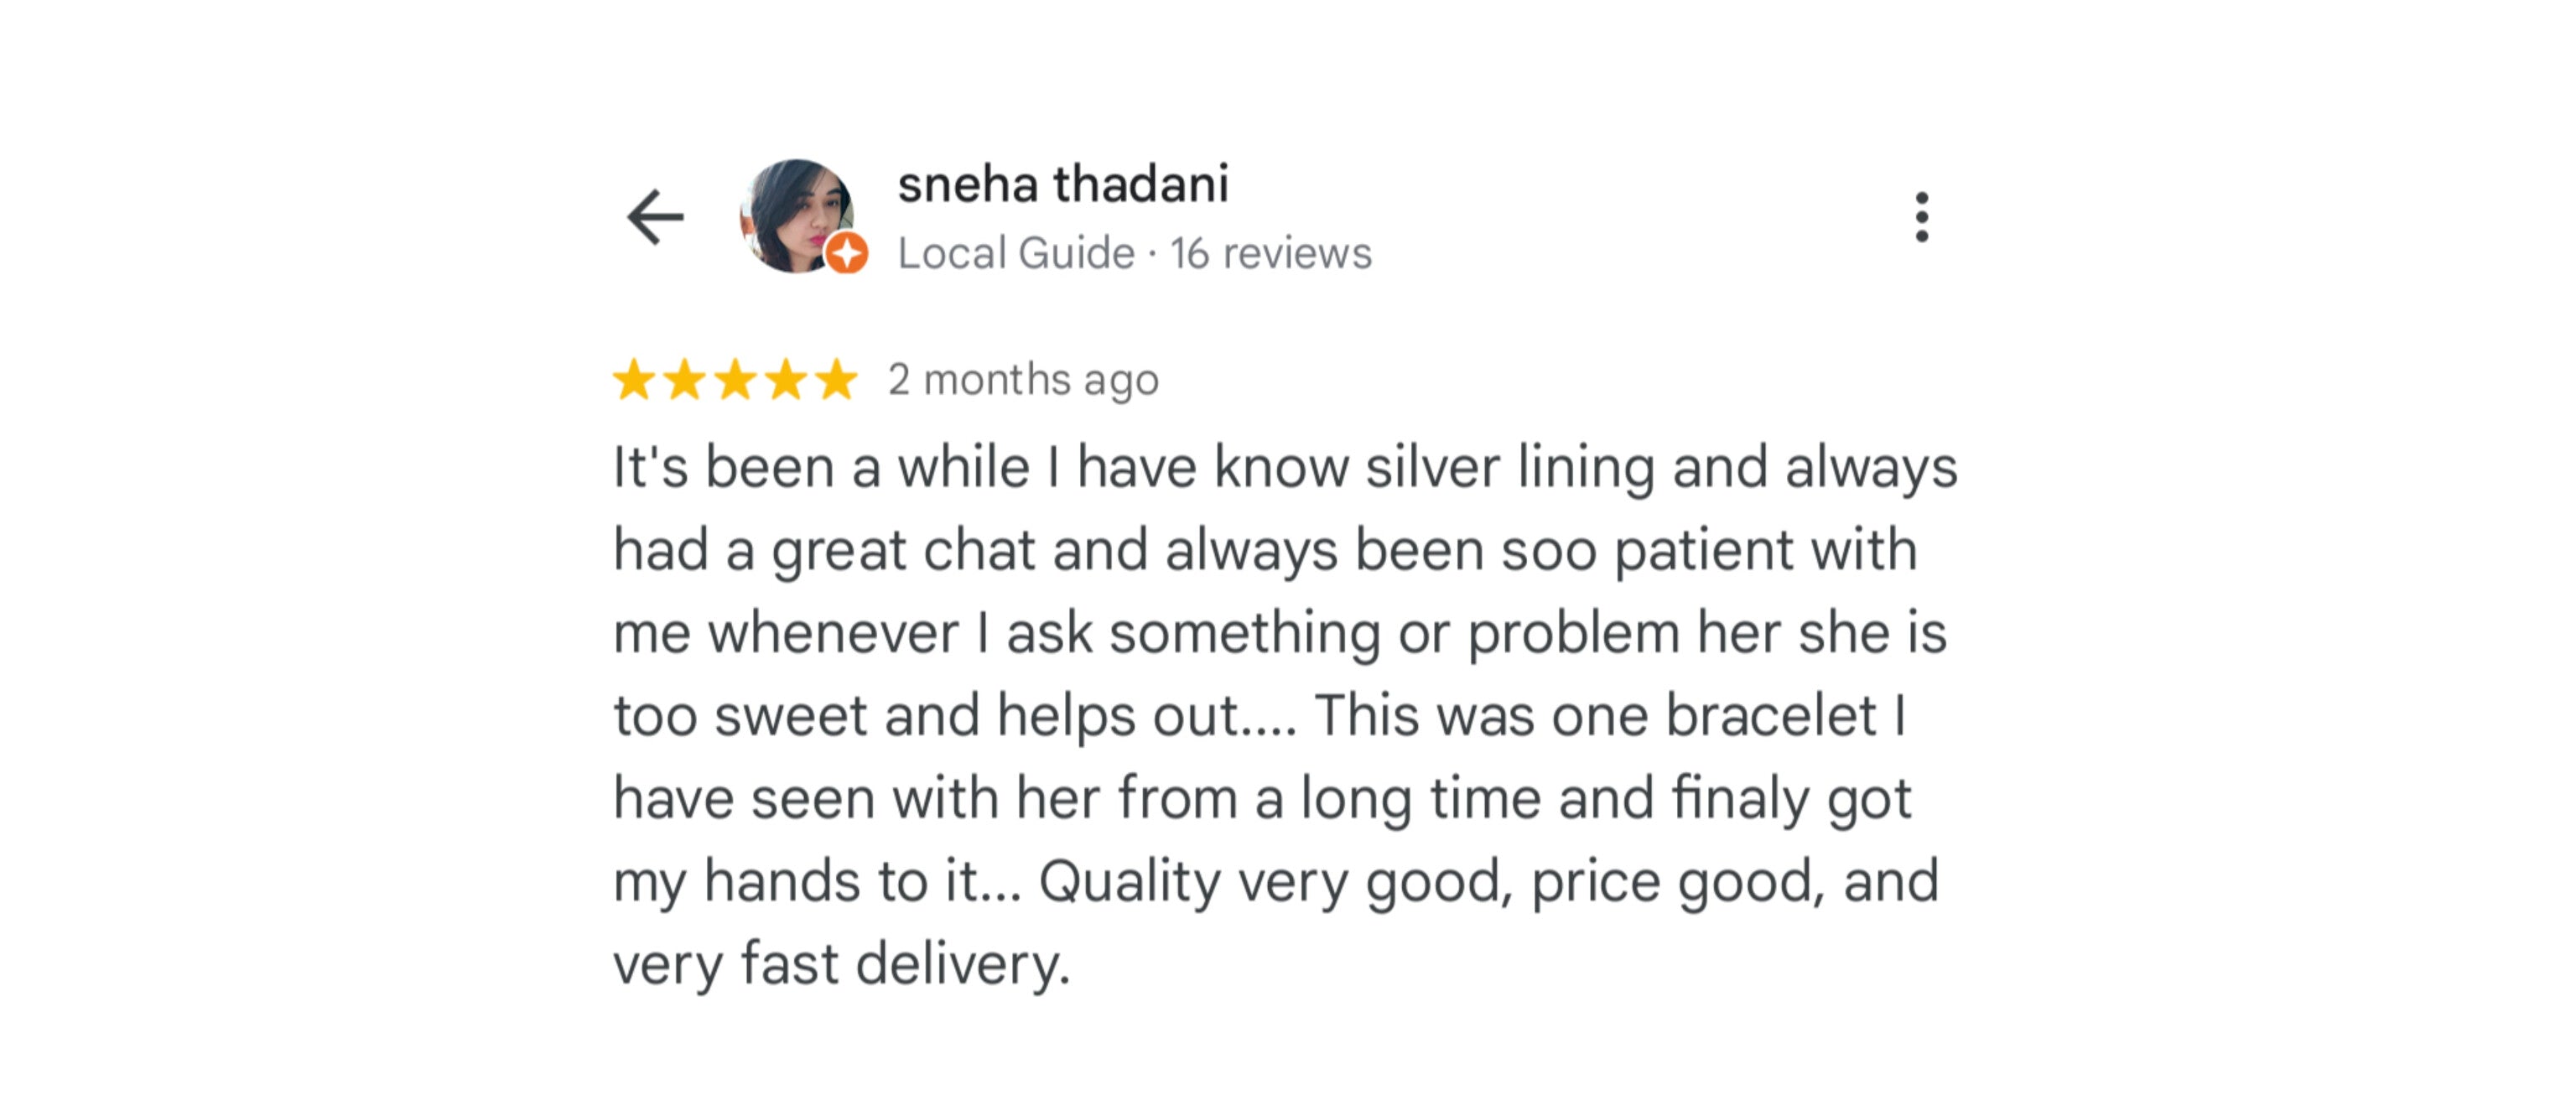2576x1095 pixels.
Task: Open the three-dot more options menu
Action: click(1921, 217)
